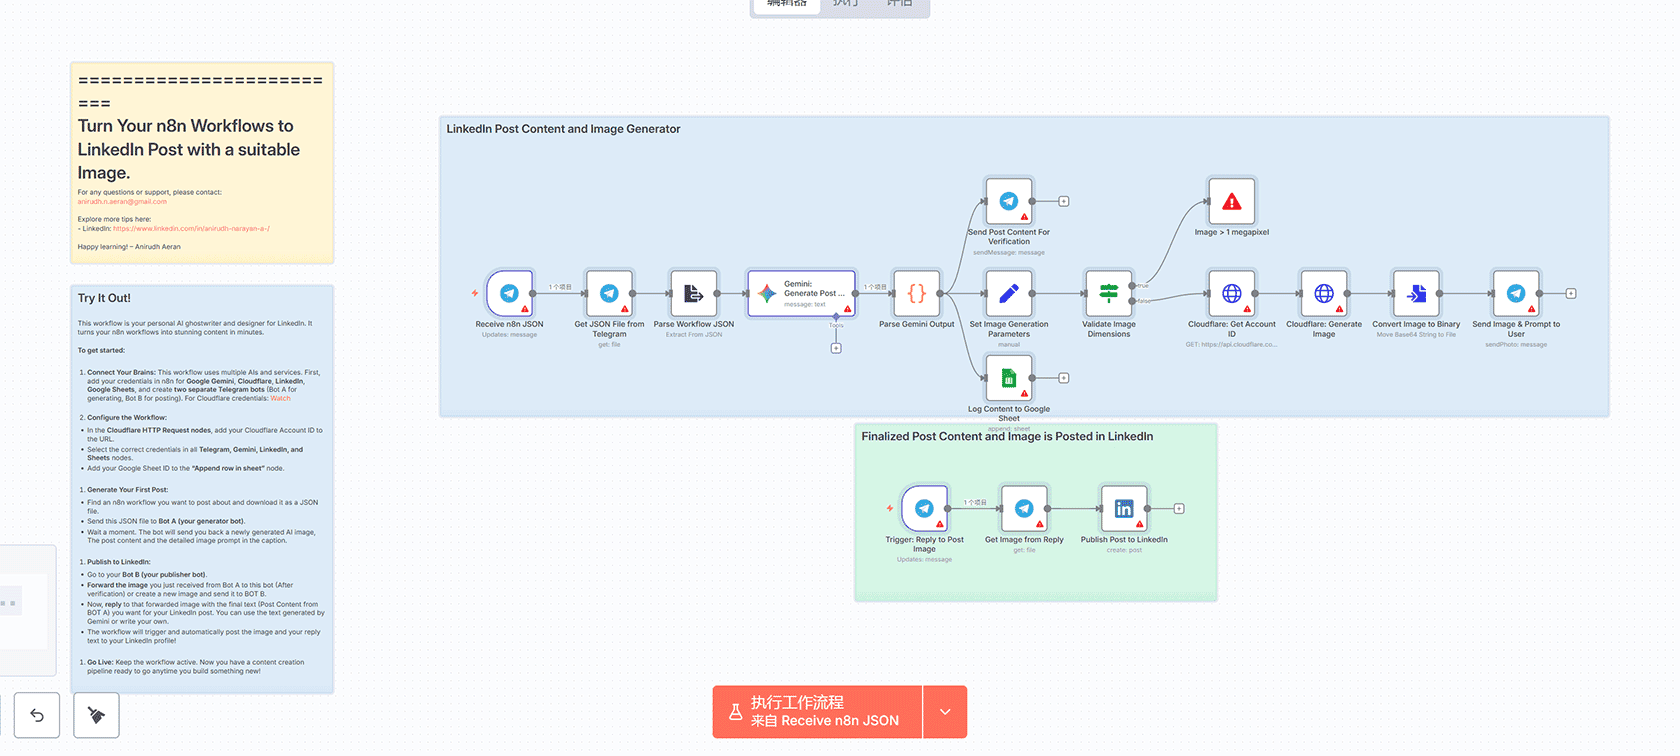Click the undo arrow button
Image resolution: width=1680 pixels, height=756 pixels.
[x=37, y=715]
